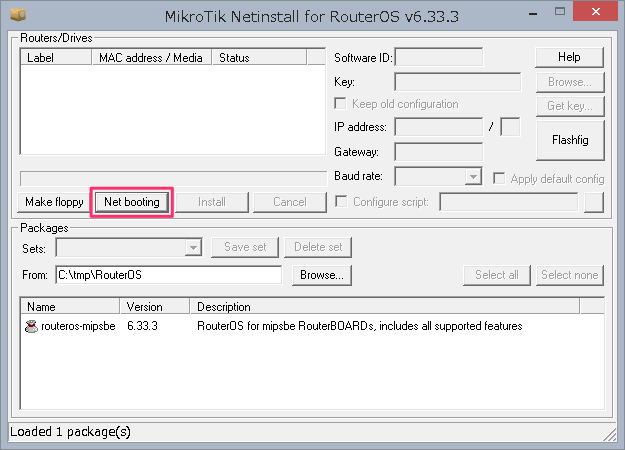Toggle the Keep old configuration checkbox

340,104
